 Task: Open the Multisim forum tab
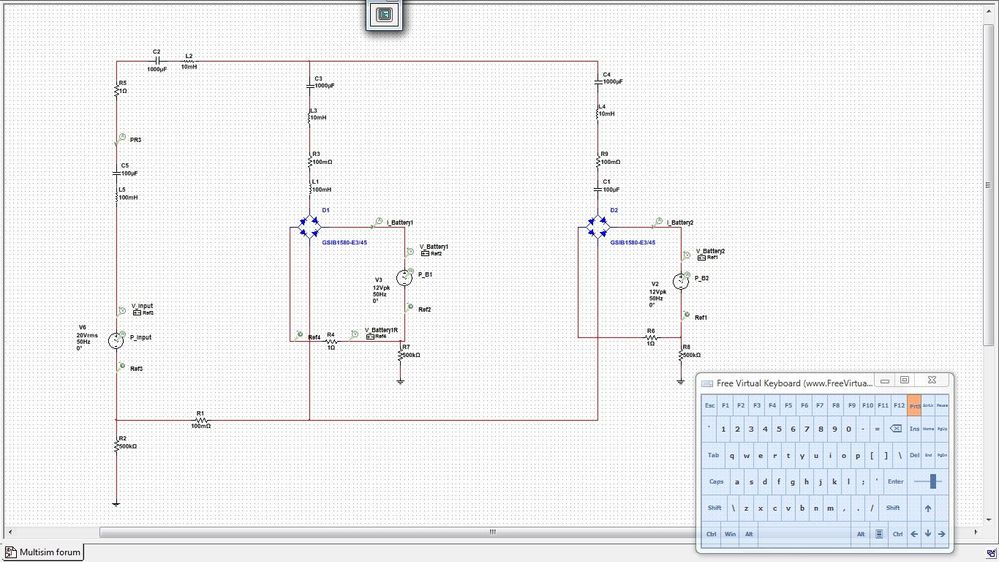coord(43,552)
